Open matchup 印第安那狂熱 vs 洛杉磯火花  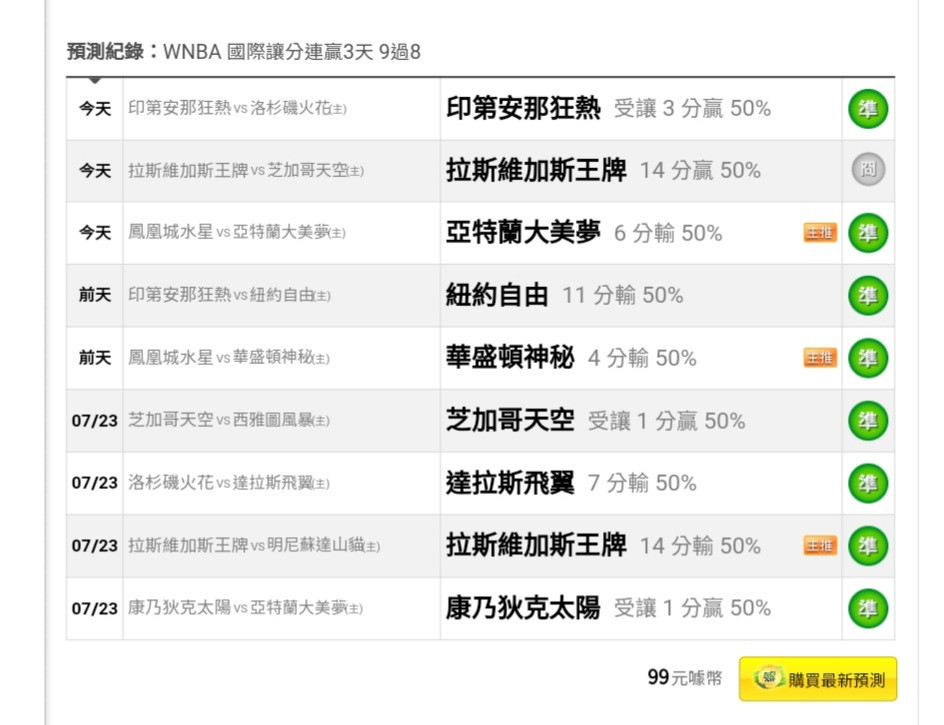click(x=237, y=108)
